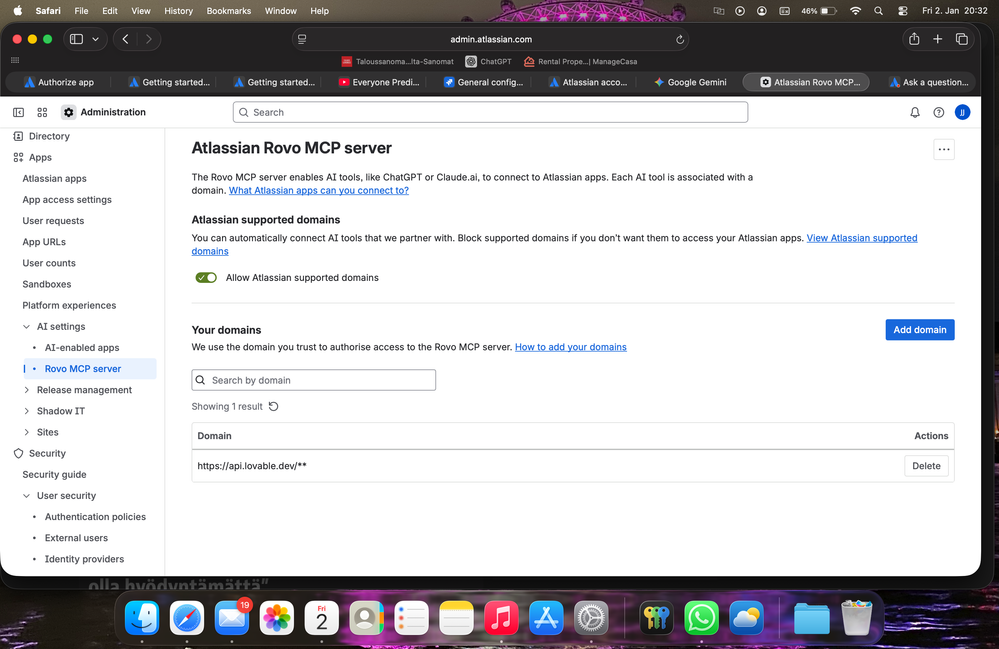The width and height of the screenshot is (999, 649).
Task: Click the https://api.lovable.dev/** domain cell
Action: click(x=252, y=466)
